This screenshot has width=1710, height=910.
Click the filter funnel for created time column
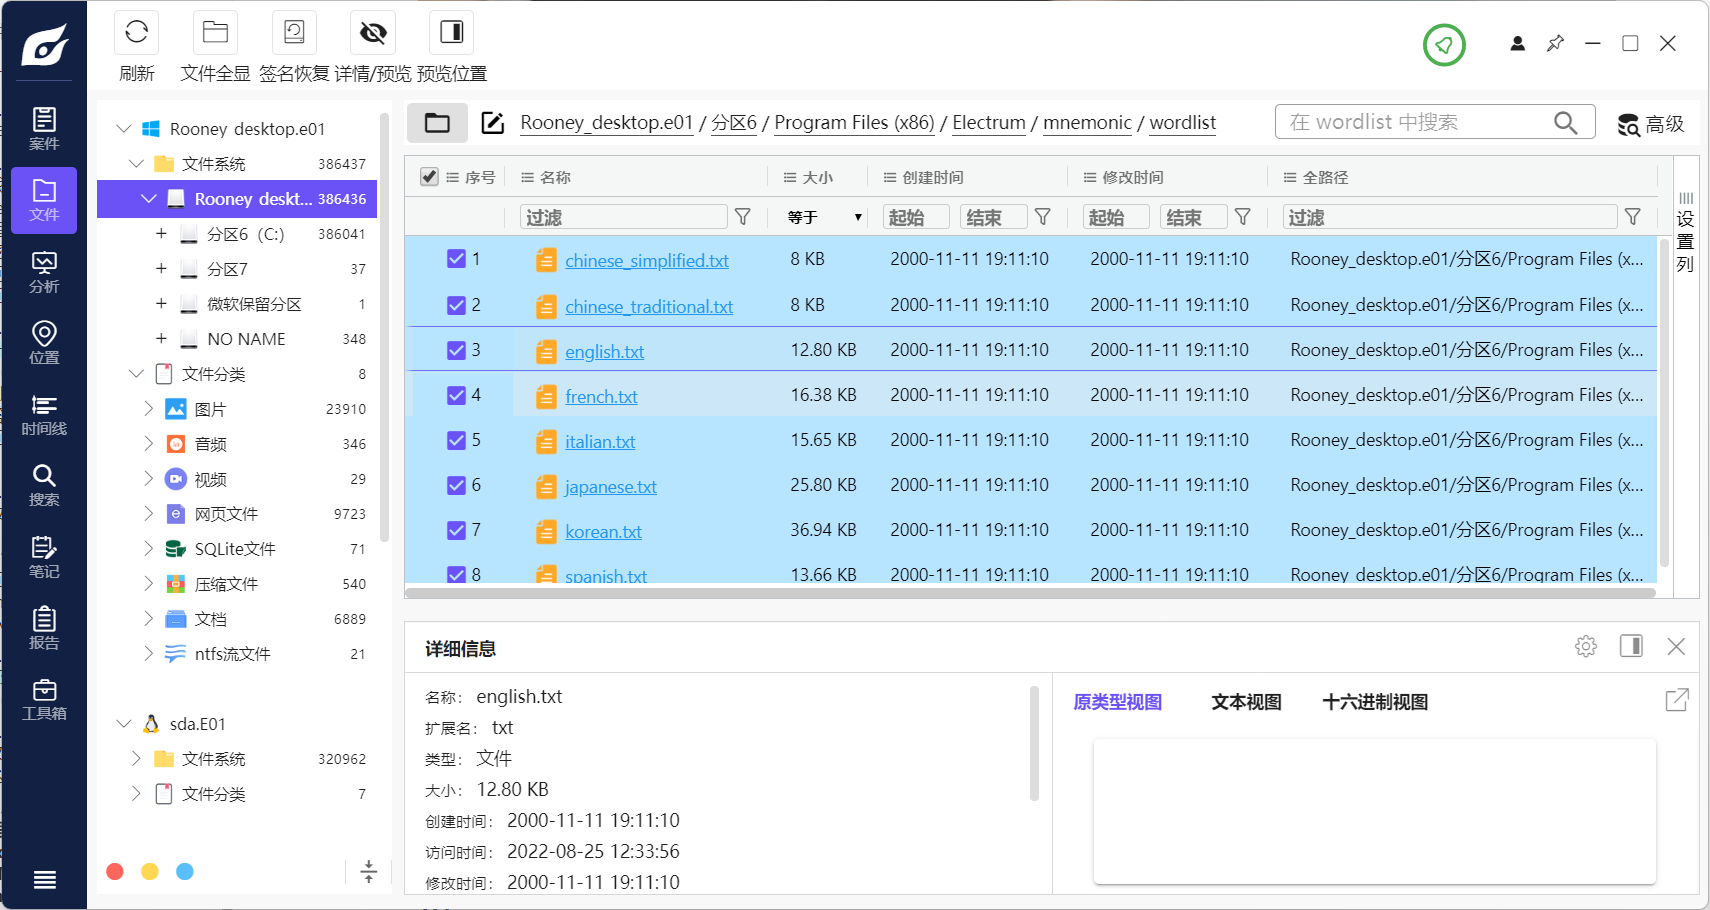pyautogui.click(x=1043, y=217)
